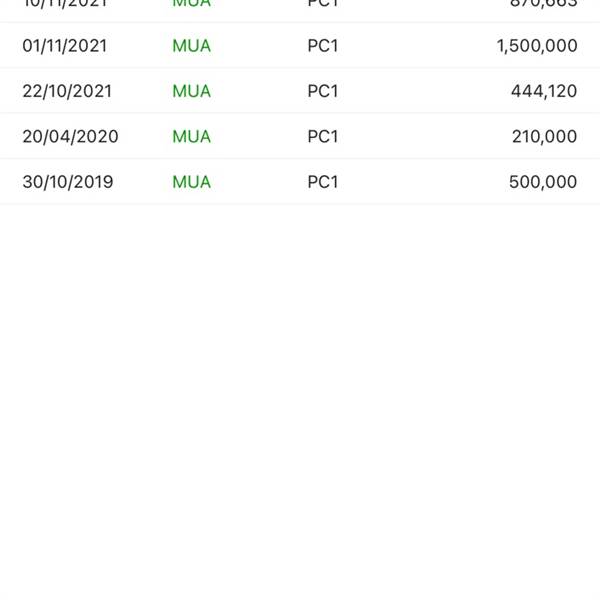Tap the partially visible date in the top row
Screen dimensions: 600x600
click(x=65, y=4)
